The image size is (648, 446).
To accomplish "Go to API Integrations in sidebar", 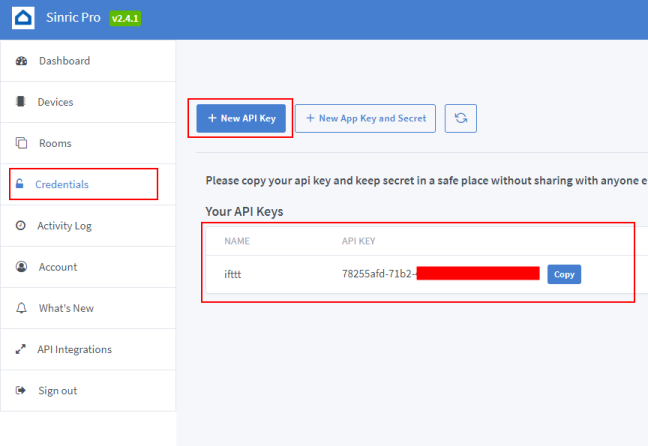I will (x=75, y=349).
